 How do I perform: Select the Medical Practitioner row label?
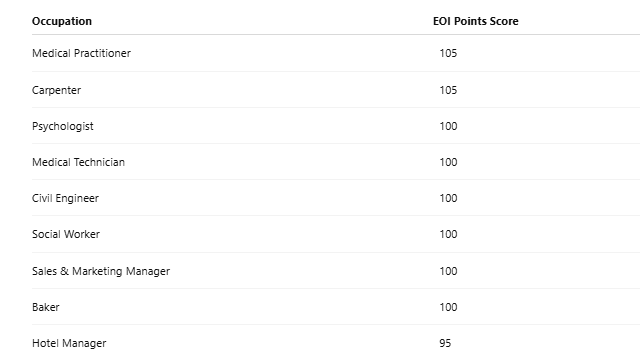pyautogui.click(x=81, y=53)
